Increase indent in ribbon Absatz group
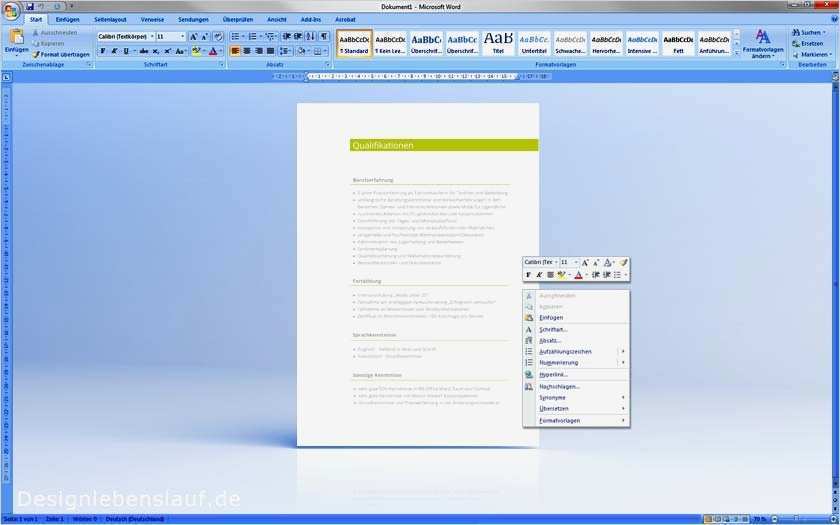 [x=298, y=36]
